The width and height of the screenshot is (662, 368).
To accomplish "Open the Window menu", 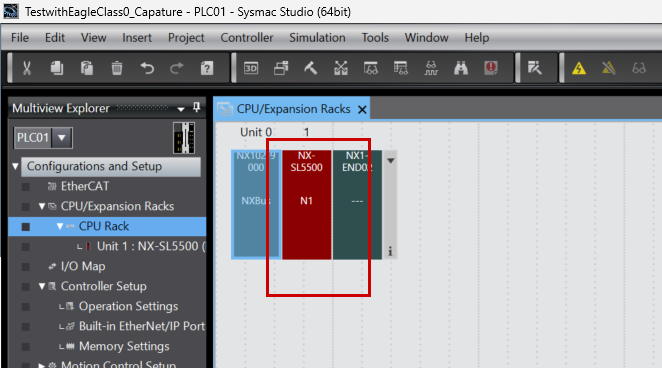I will click(x=426, y=38).
